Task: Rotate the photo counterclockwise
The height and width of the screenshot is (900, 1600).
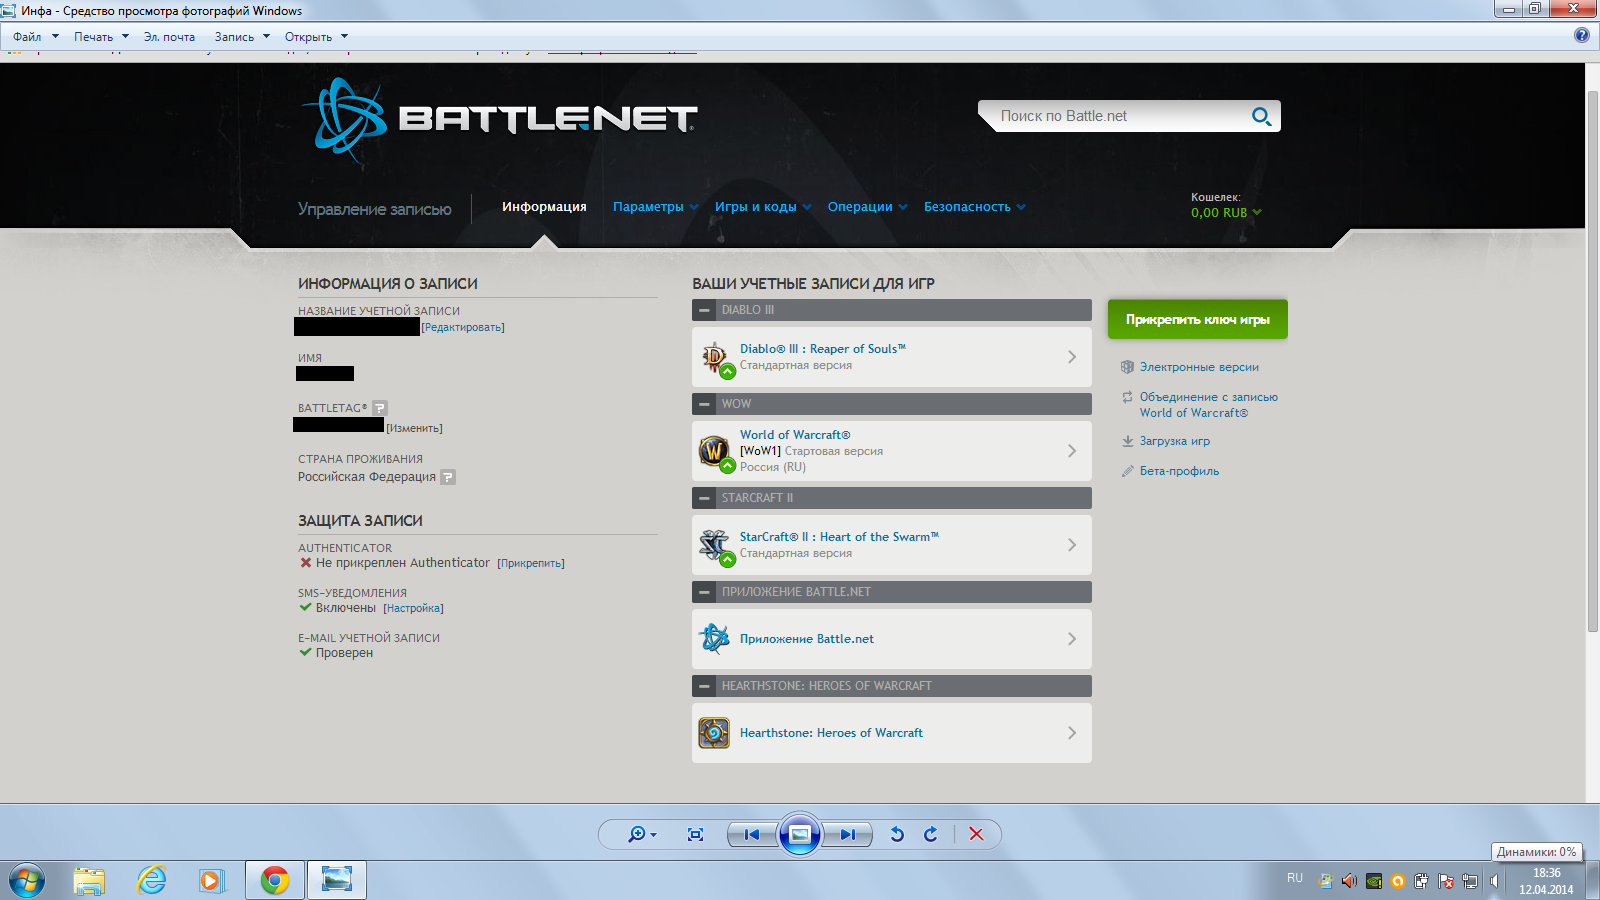Action: [x=897, y=834]
